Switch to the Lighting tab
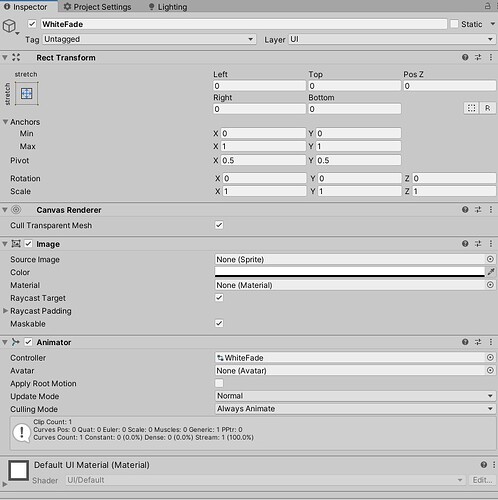498x500 pixels. pyautogui.click(x=168, y=7)
